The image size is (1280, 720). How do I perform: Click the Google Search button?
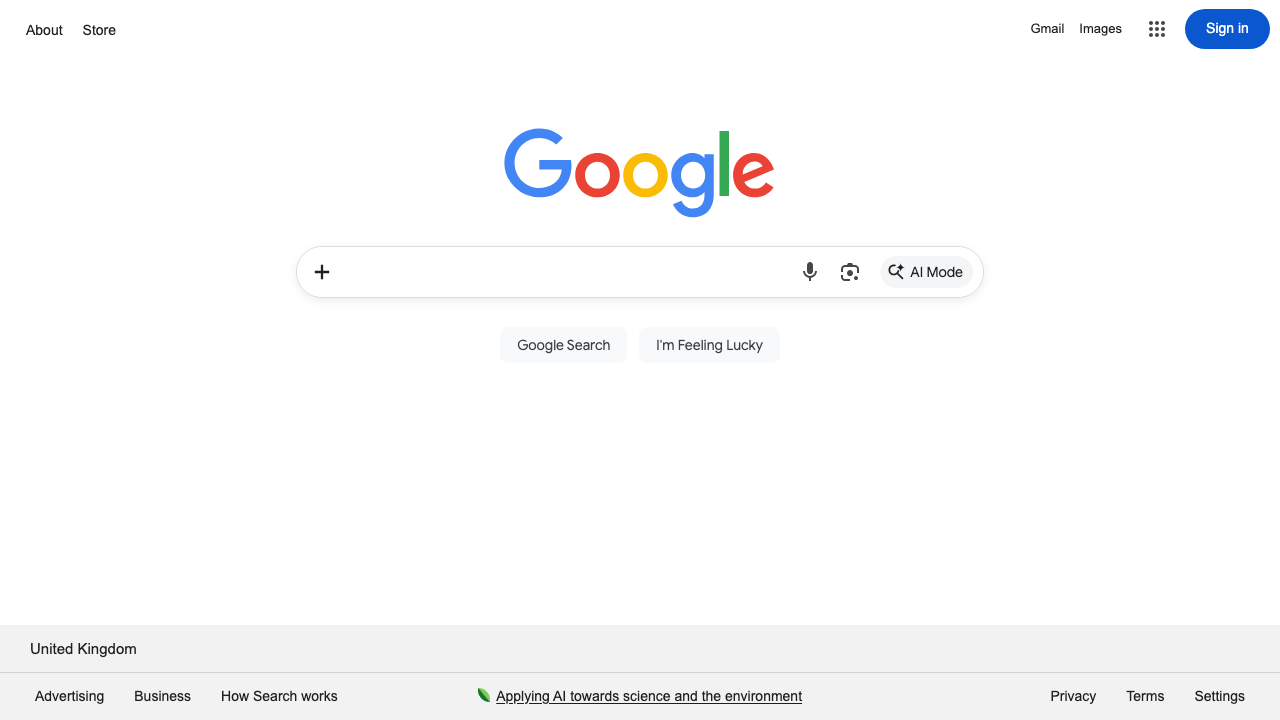pyautogui.click(x=563, y=345)
